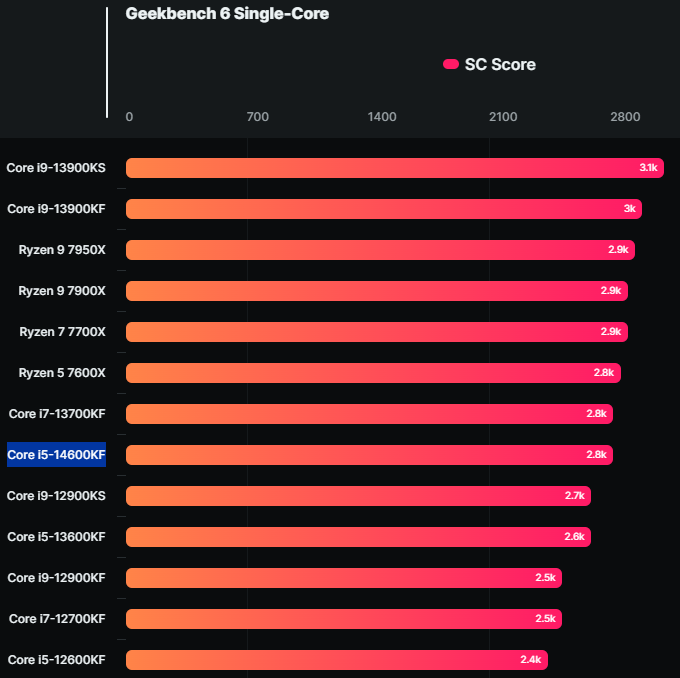Click the Ryzen 9 7950X label
The image size is (680, 678).
[62, 250]
